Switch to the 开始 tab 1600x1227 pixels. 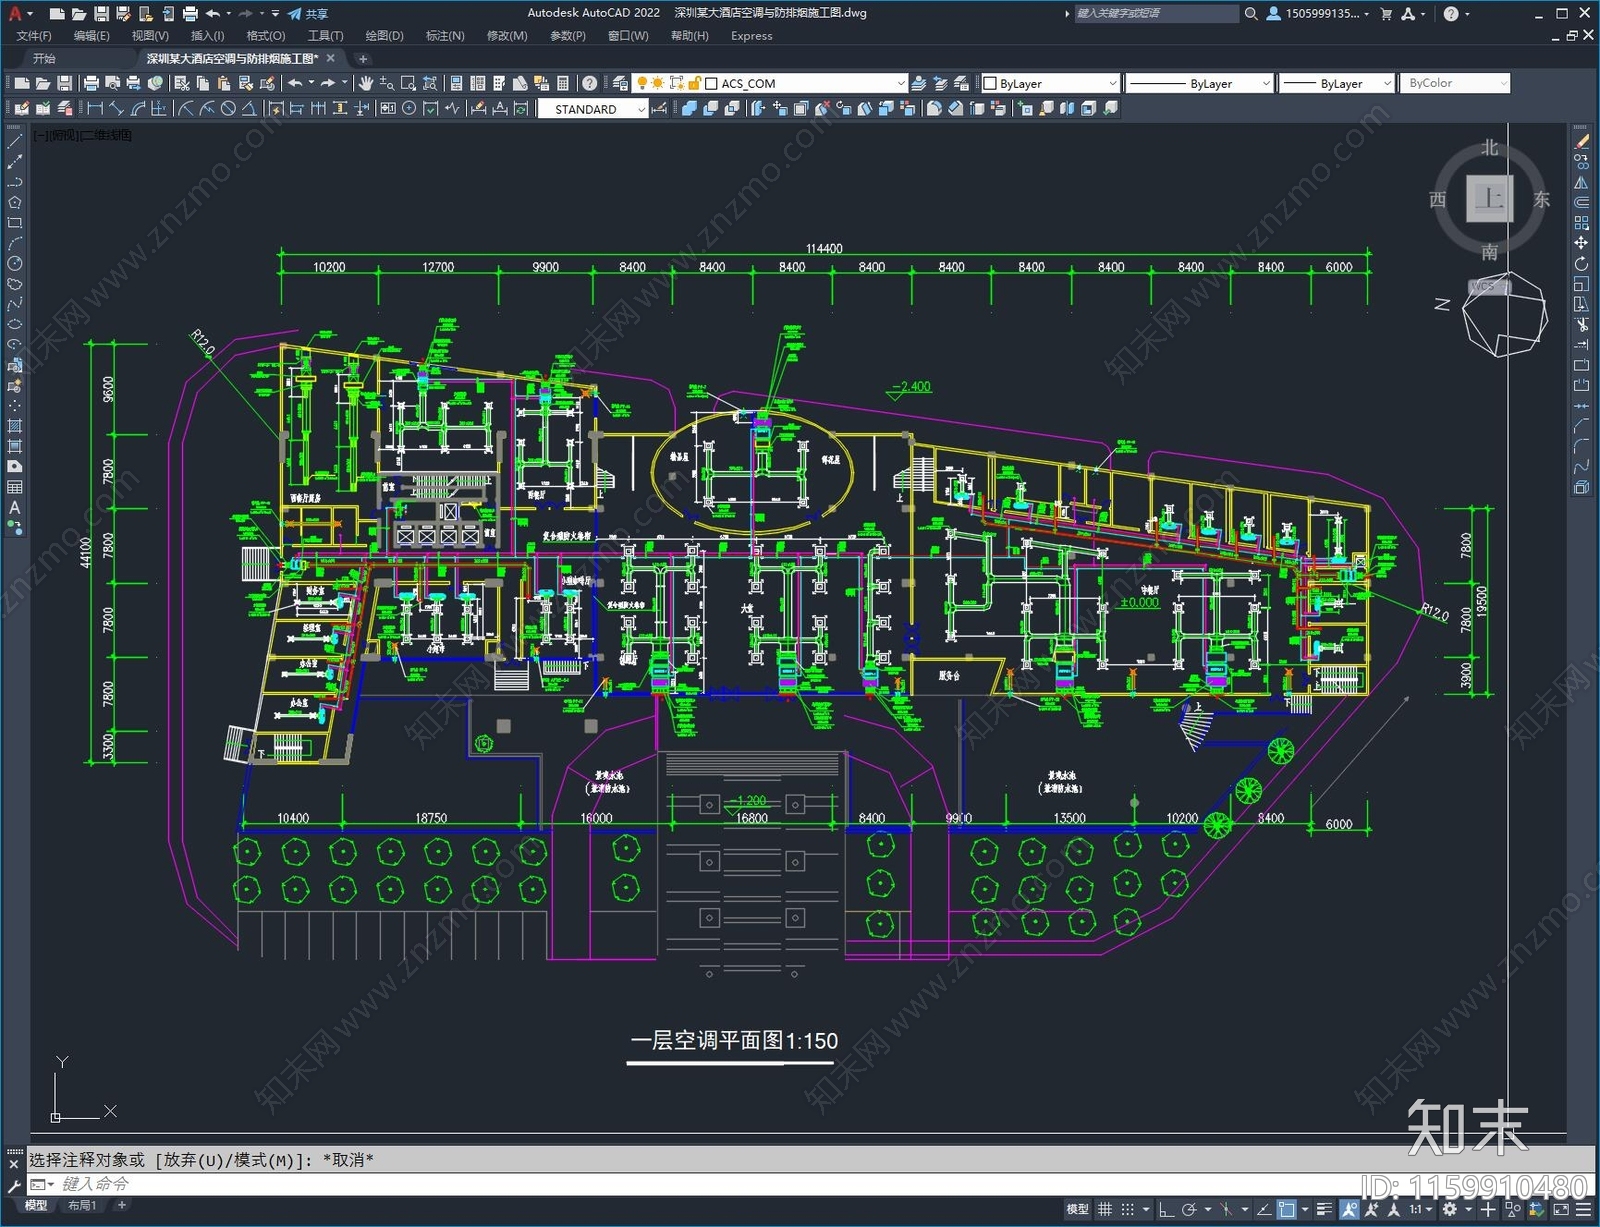[44, 58]
